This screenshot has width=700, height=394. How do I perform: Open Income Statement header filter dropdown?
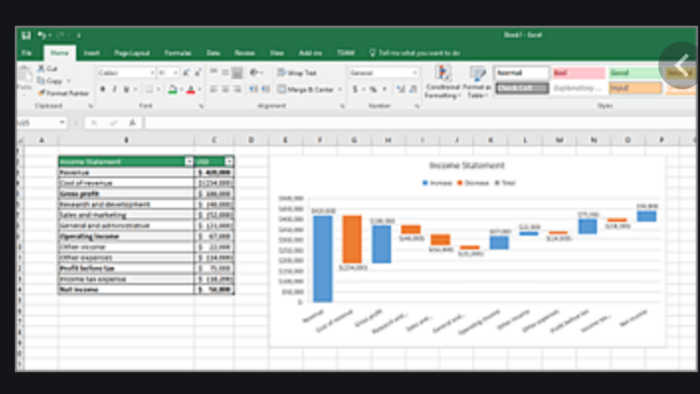point(189,162)
